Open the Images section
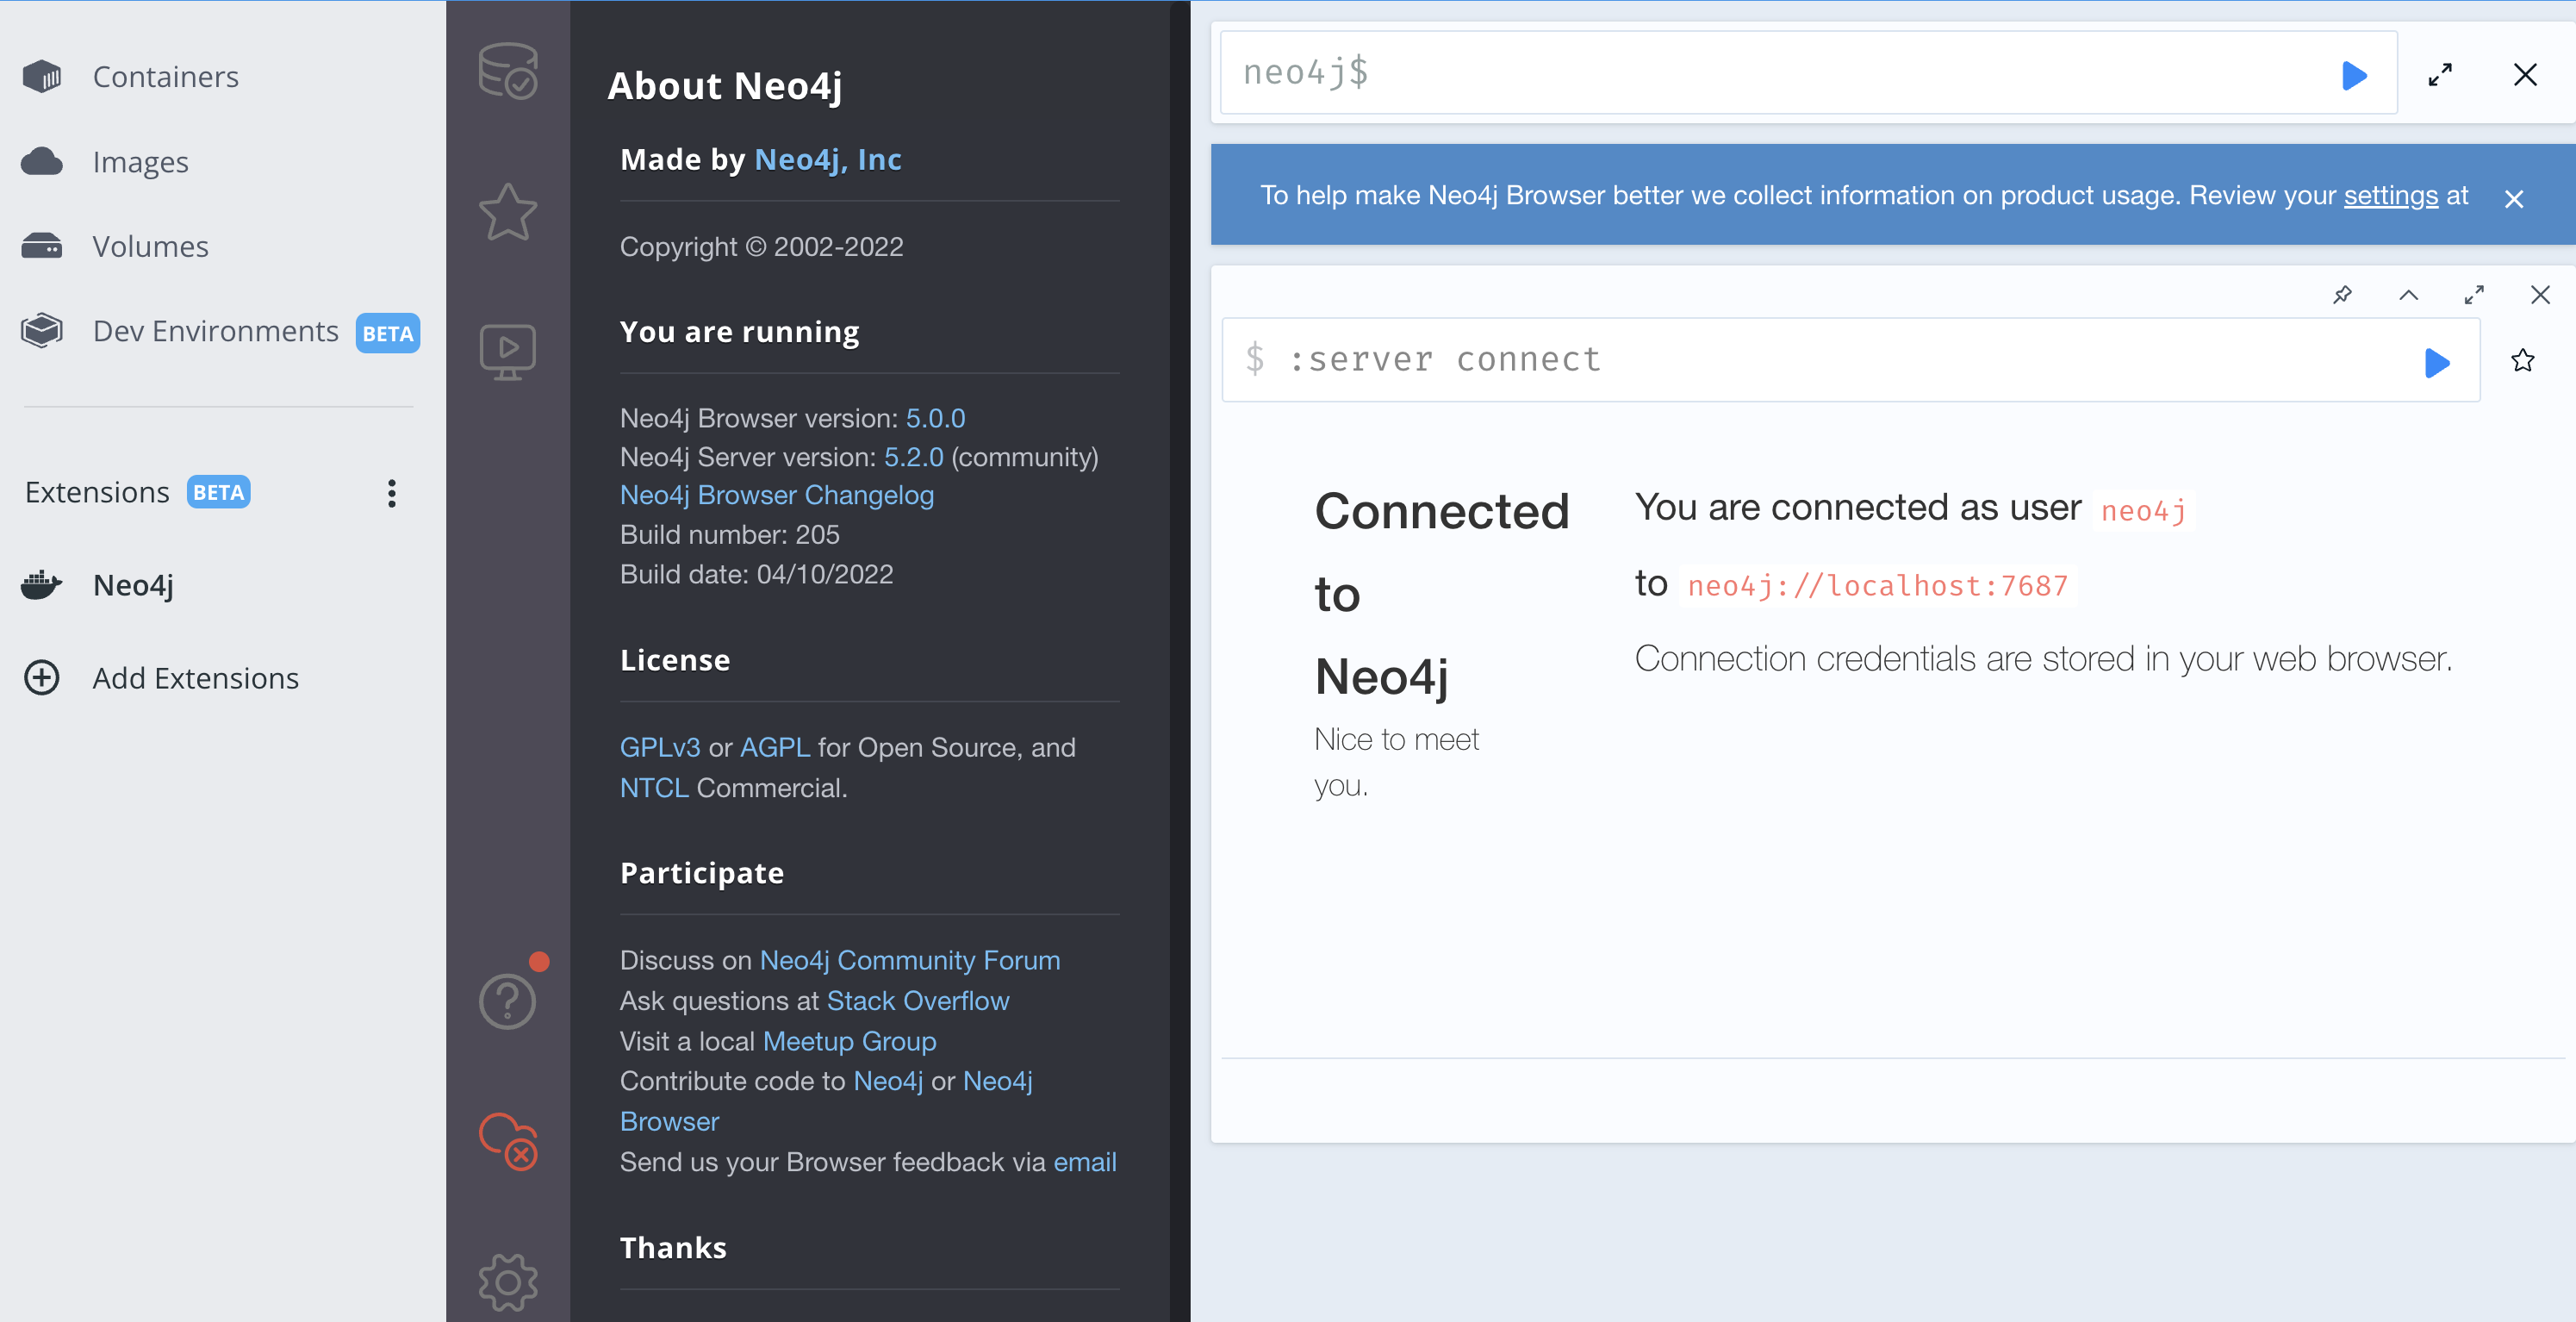Image resolution: width=2576 pixels, height=1322 pixels. (x=140, y=162)
